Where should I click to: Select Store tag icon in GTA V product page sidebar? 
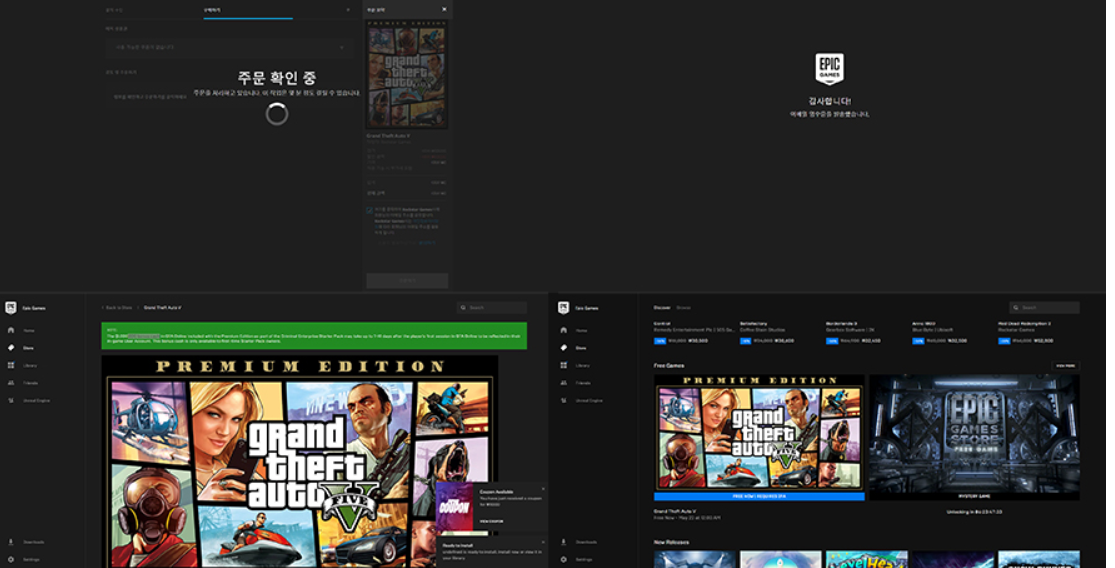[11, 348]
